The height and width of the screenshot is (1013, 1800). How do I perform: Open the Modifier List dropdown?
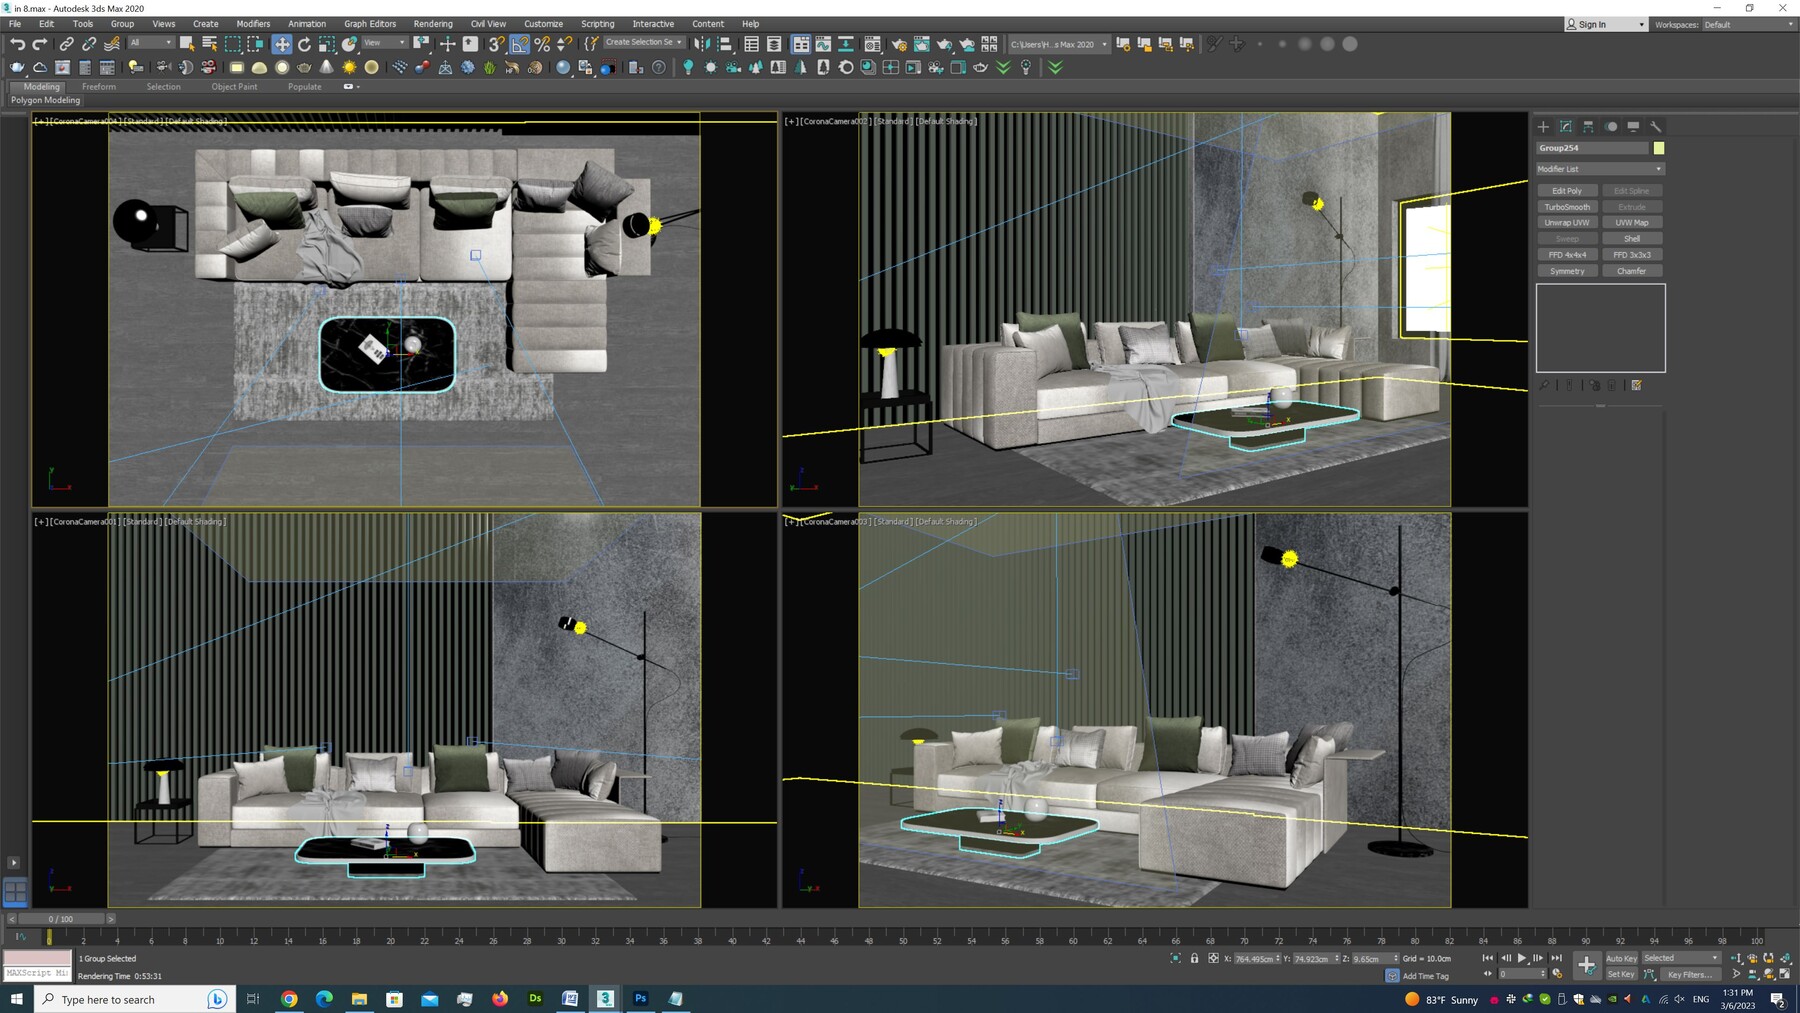[1600, 169]
